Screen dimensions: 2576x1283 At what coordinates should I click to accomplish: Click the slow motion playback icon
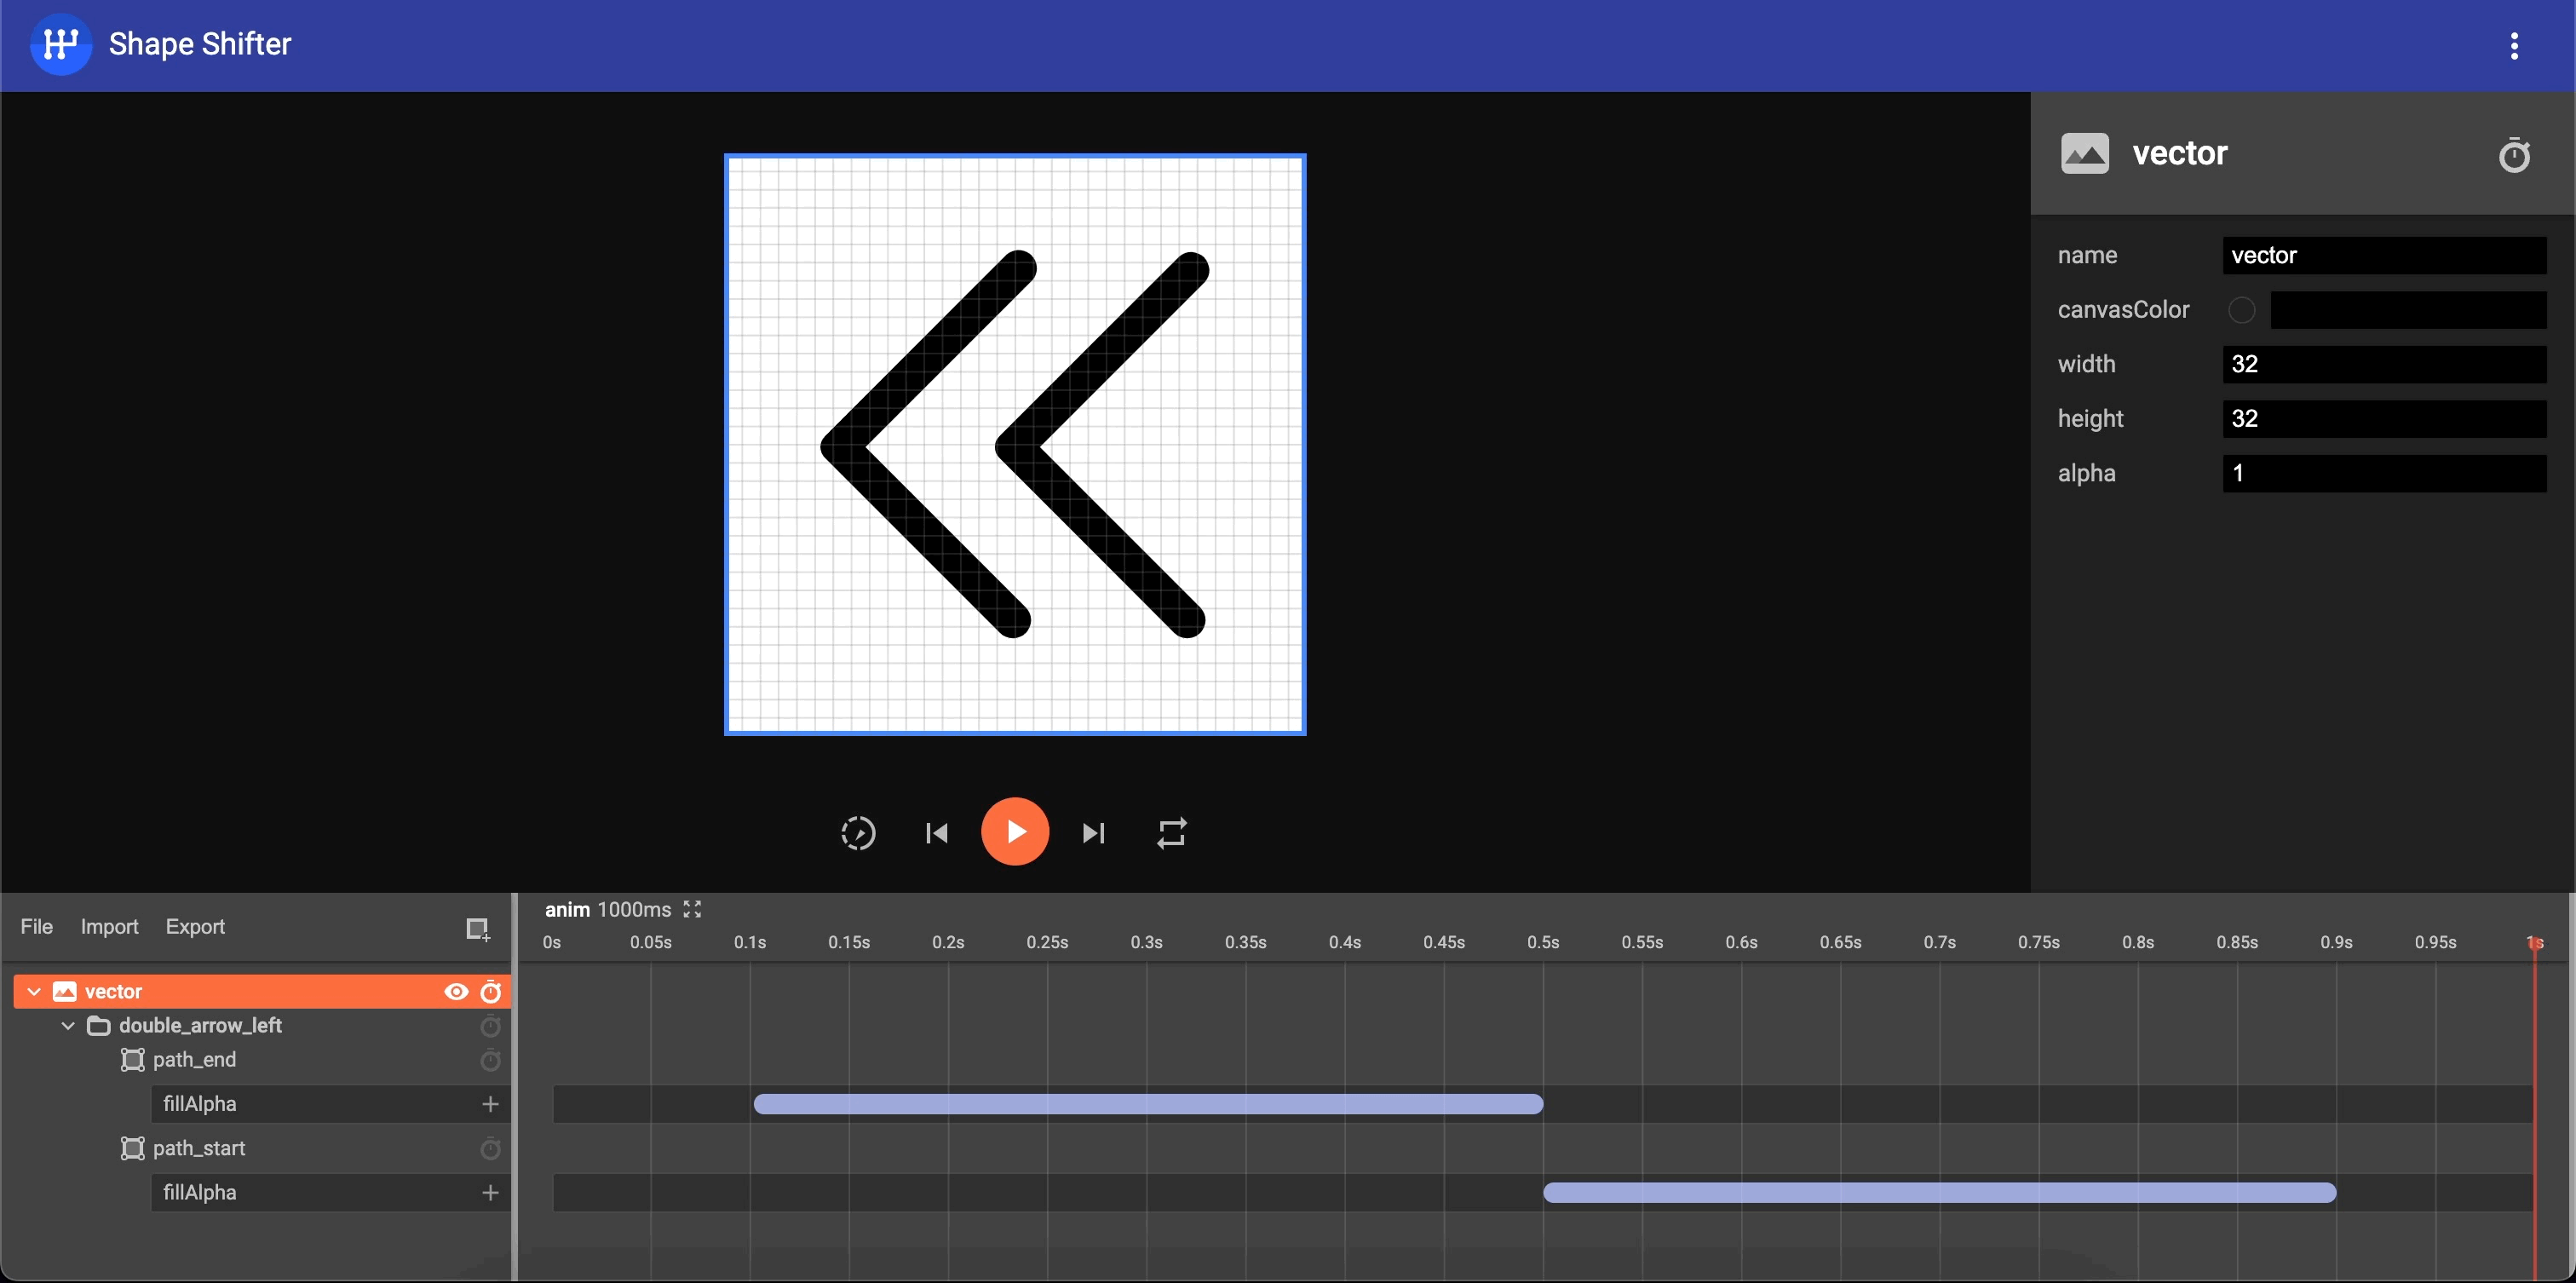tap(858, 832)
